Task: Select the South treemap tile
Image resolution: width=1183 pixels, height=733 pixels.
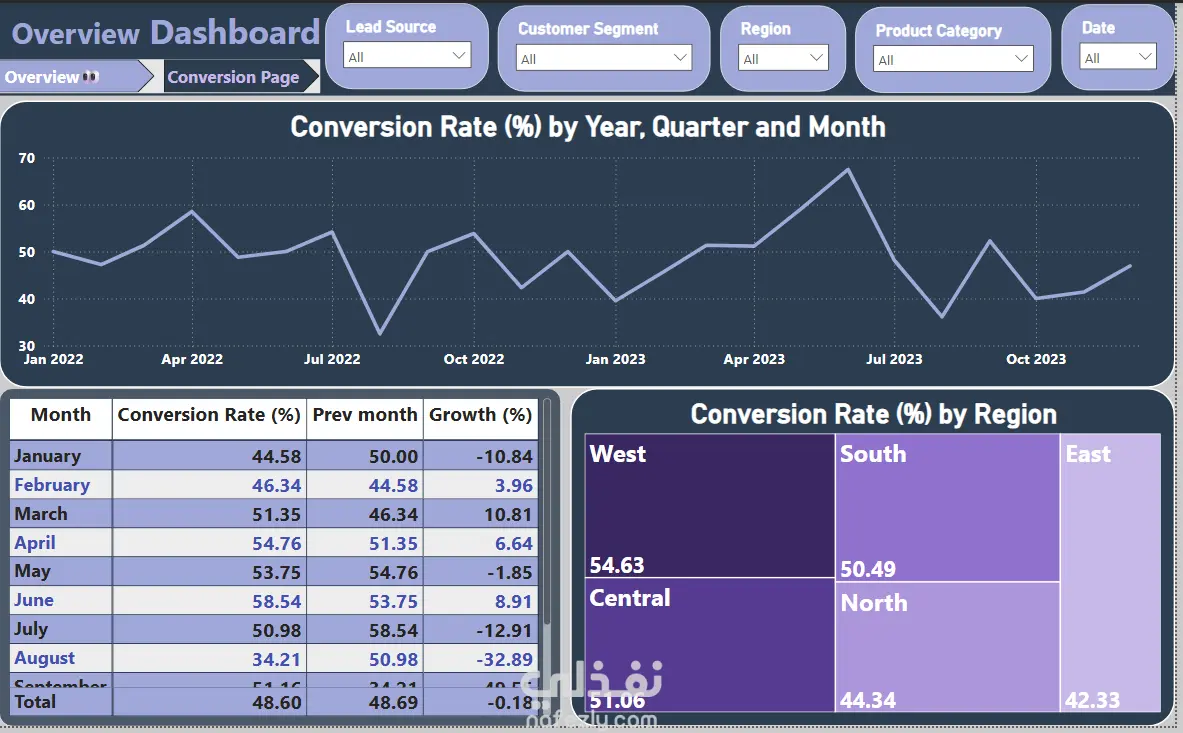Action: [948, 507]
